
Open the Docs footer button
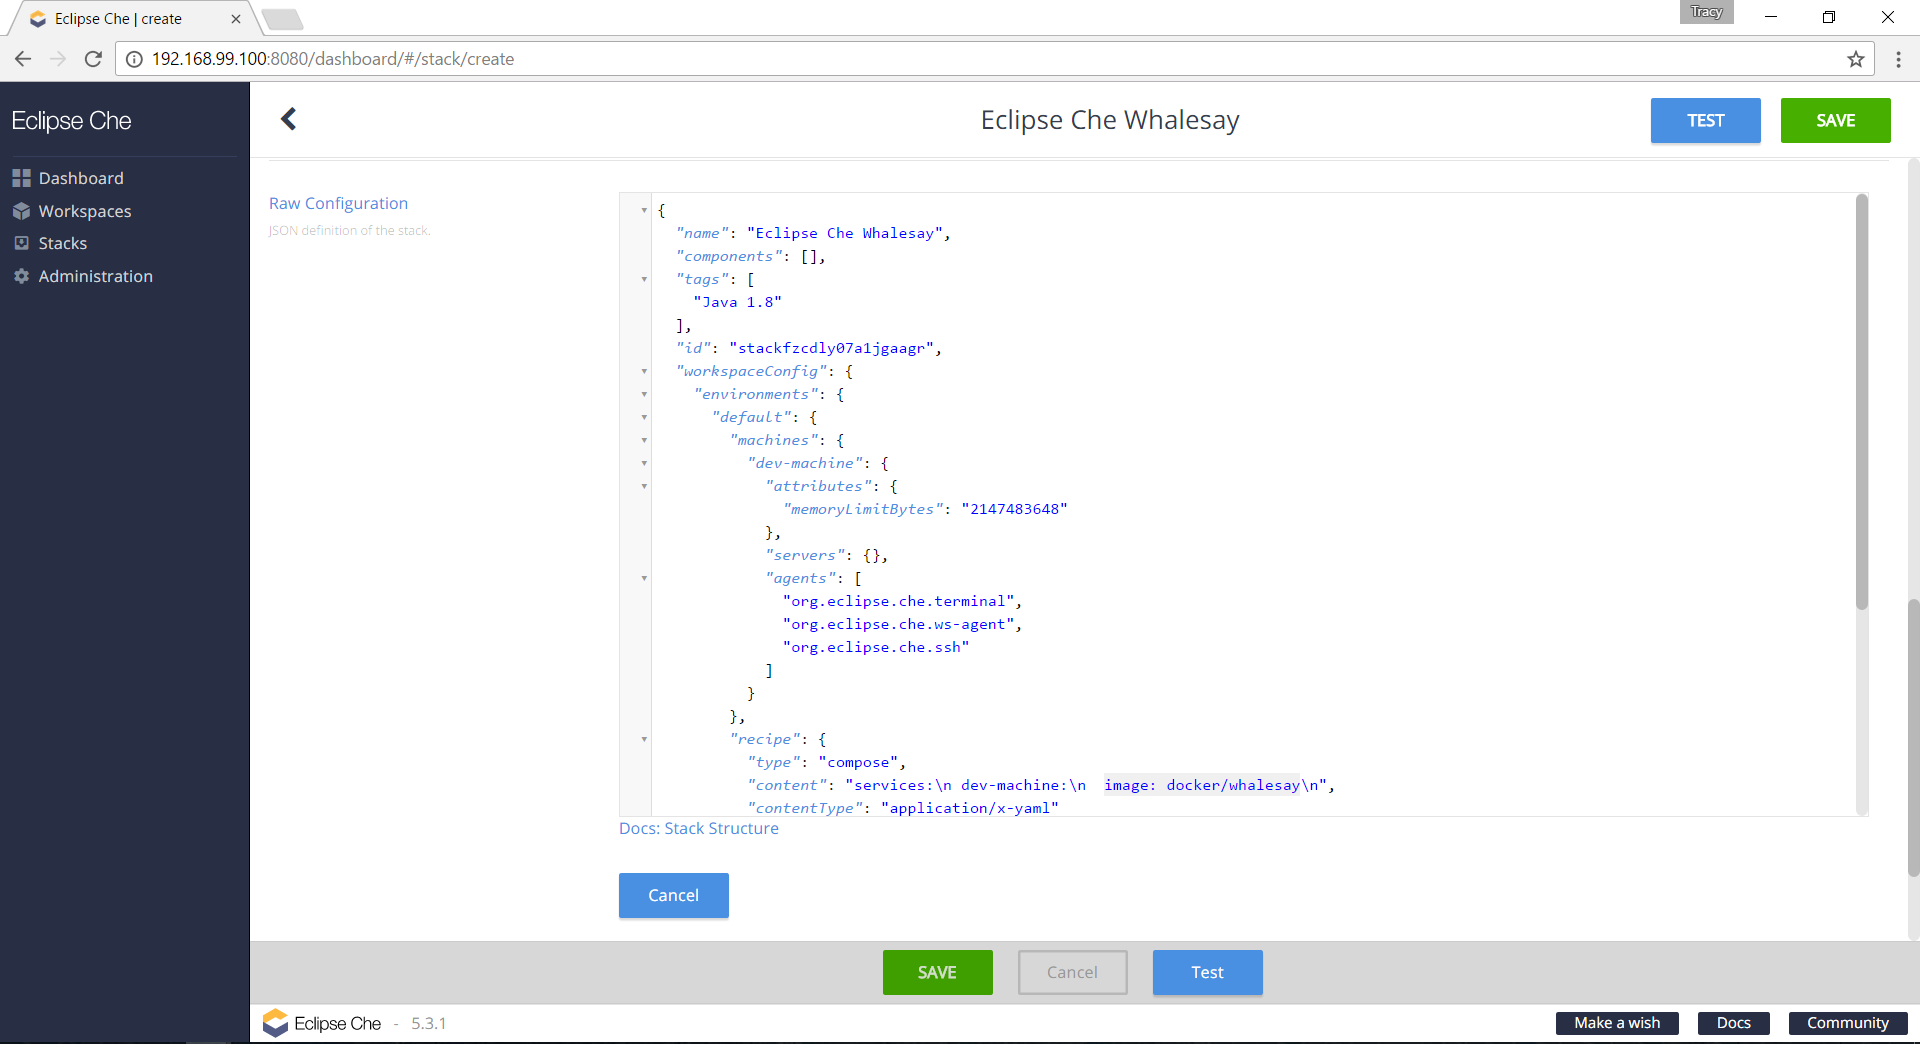(x=1733, y=1023)
